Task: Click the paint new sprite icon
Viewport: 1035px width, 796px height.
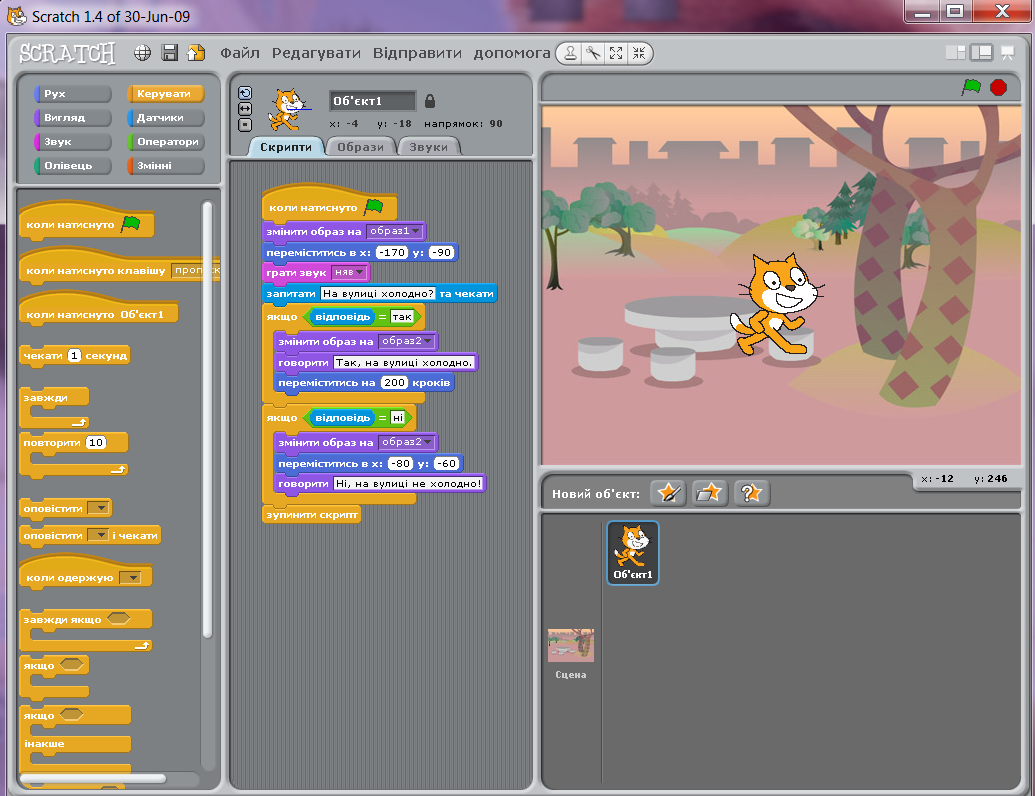Action: click(x=668, y=493)
